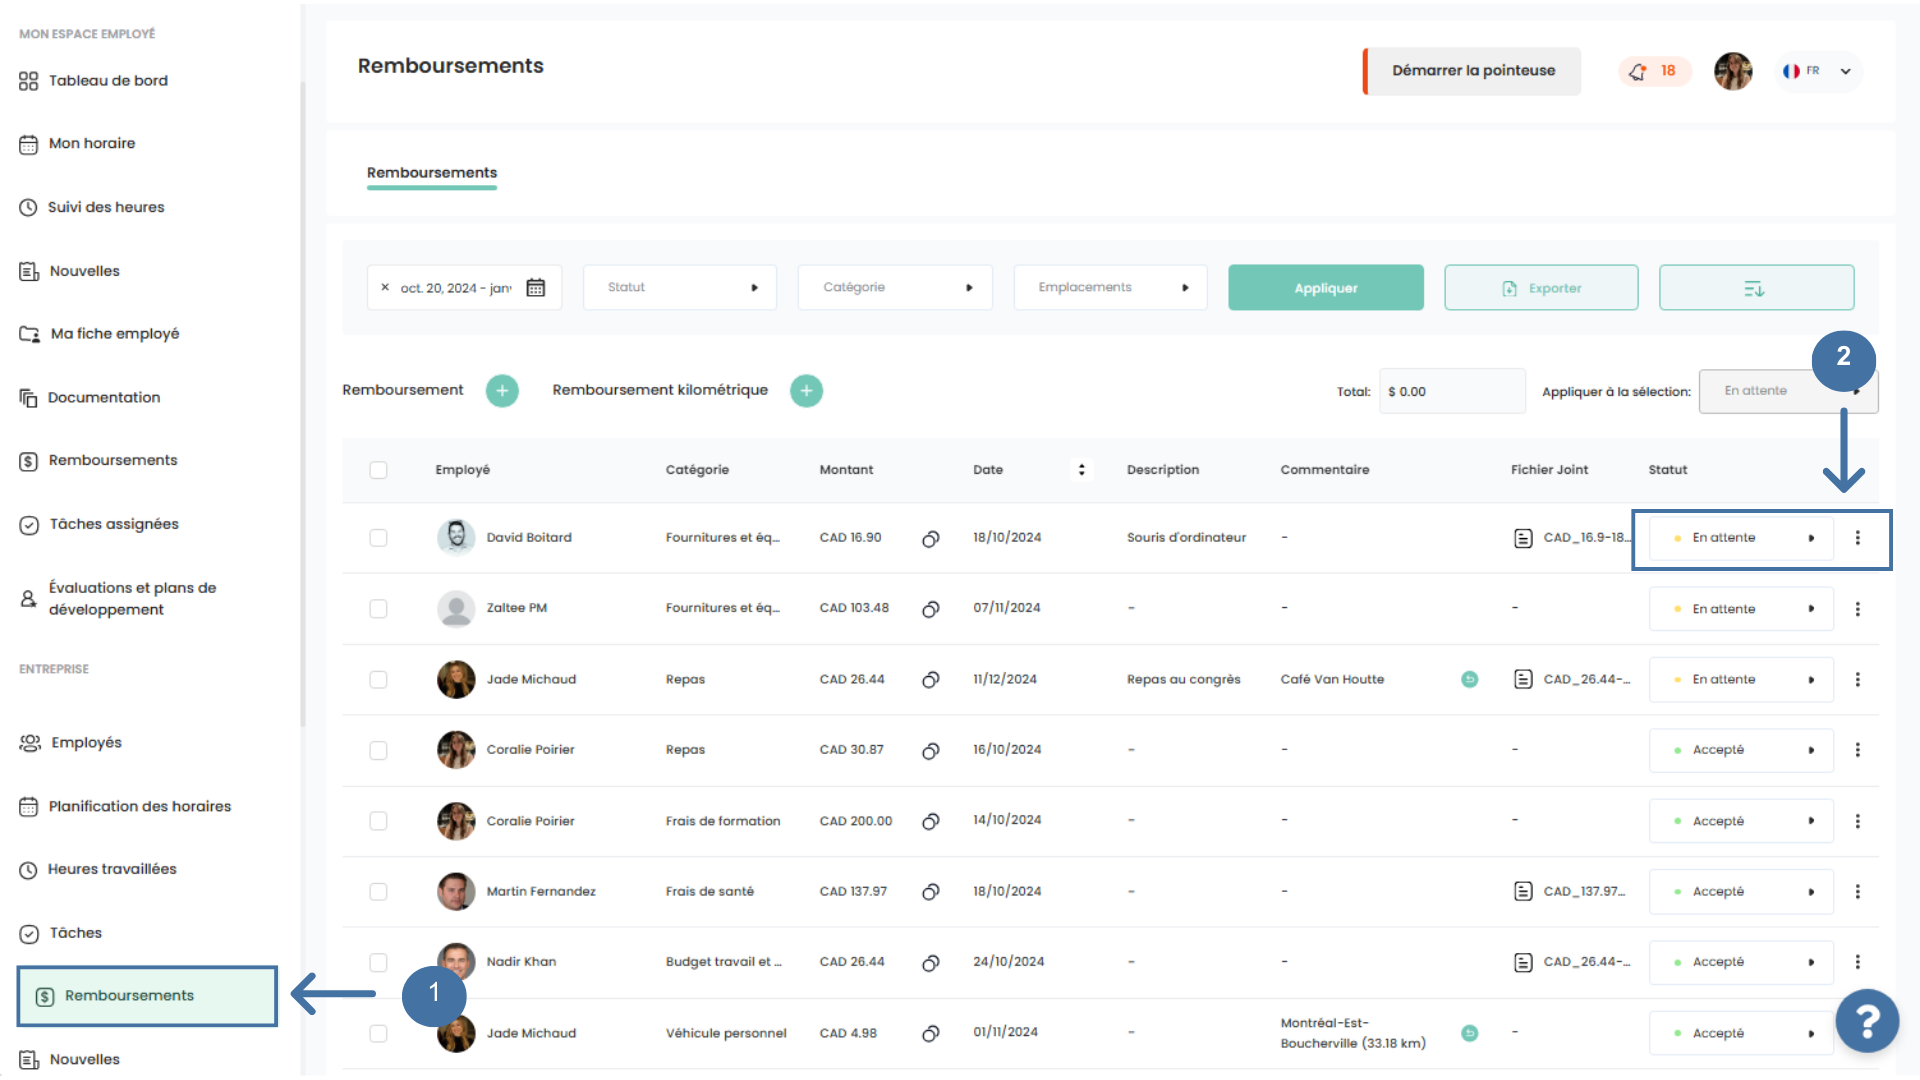Viewport: 1920px width, 1080px height.
Task: Change David Boitard status En attente dropdown
Action: pyautogui.click(x=1741, y=538)
